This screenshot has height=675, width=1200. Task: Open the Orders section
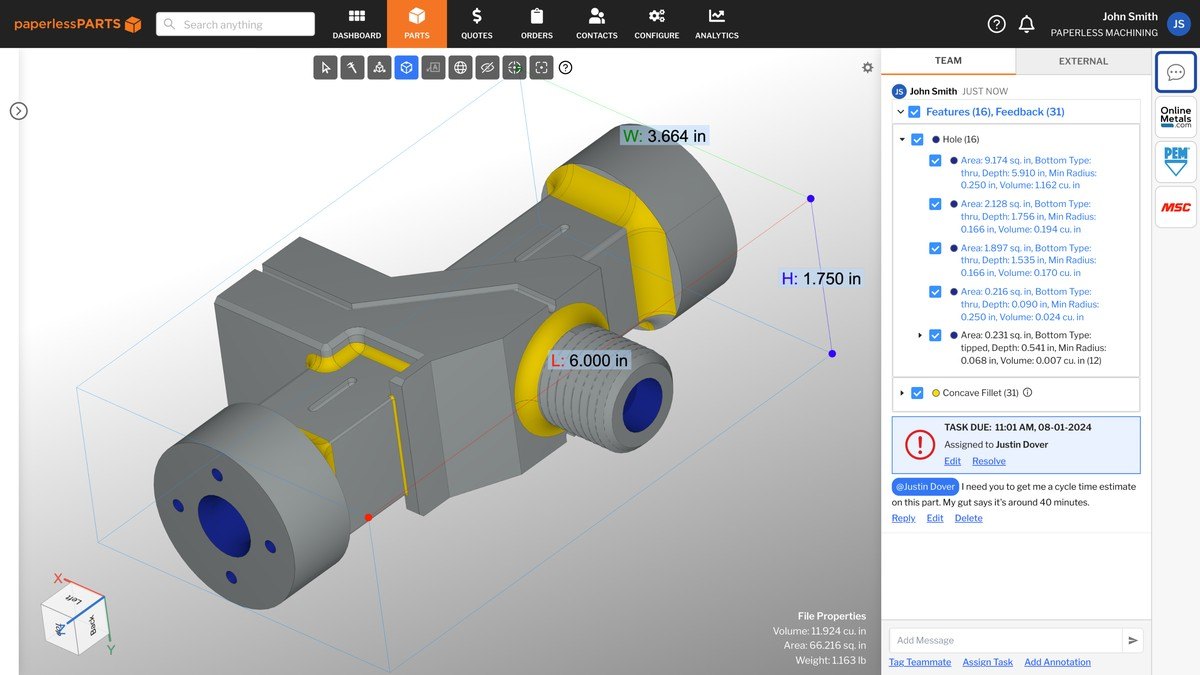click(x=537, y=24)
